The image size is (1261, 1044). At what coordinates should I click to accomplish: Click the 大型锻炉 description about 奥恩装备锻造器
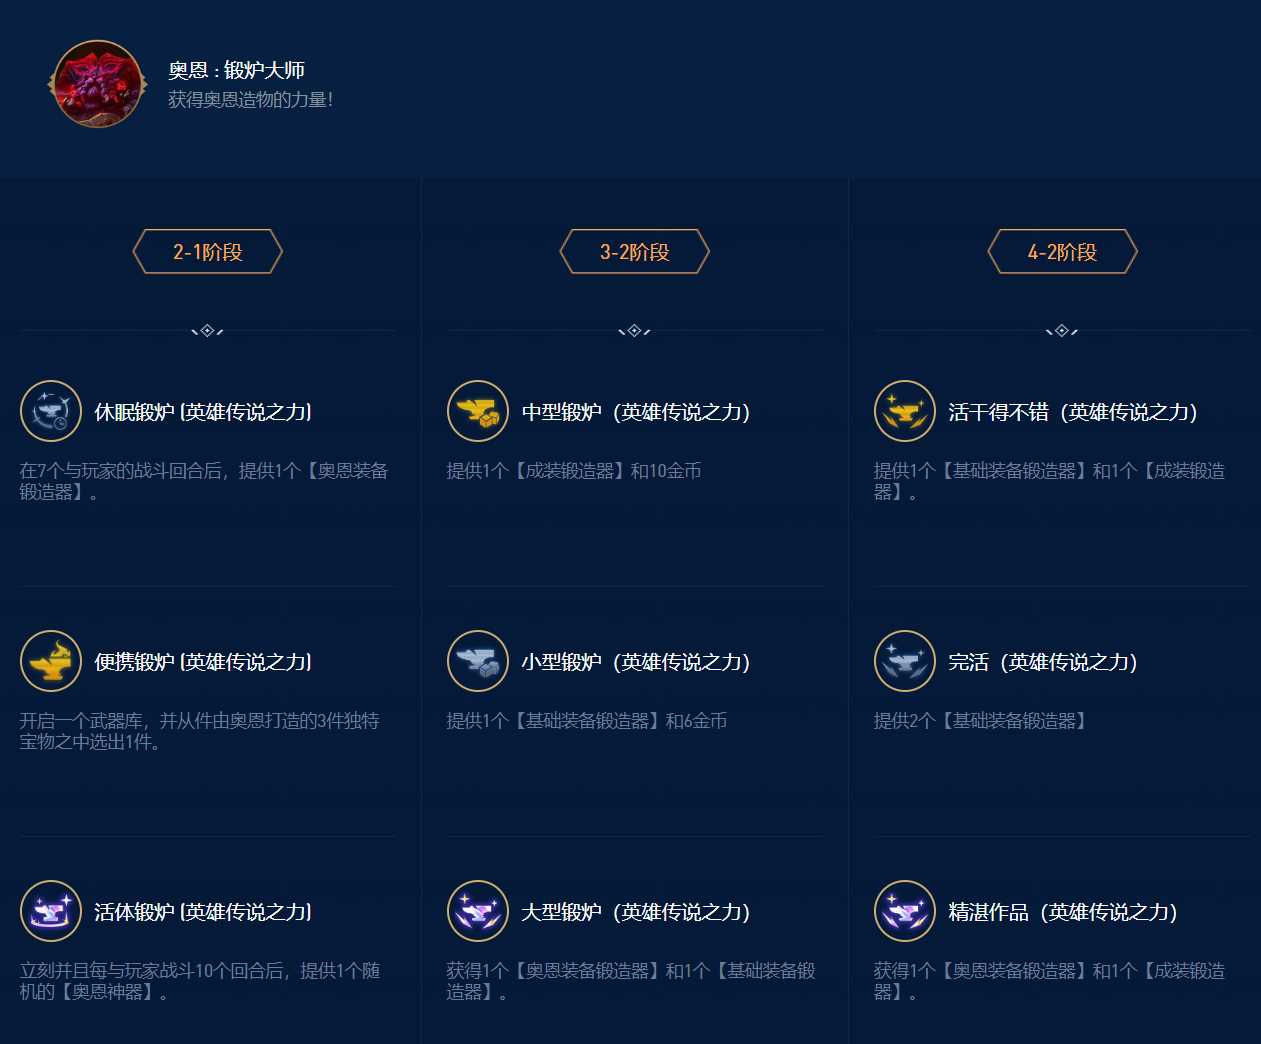pyautogui.click(x=631, y=981)
